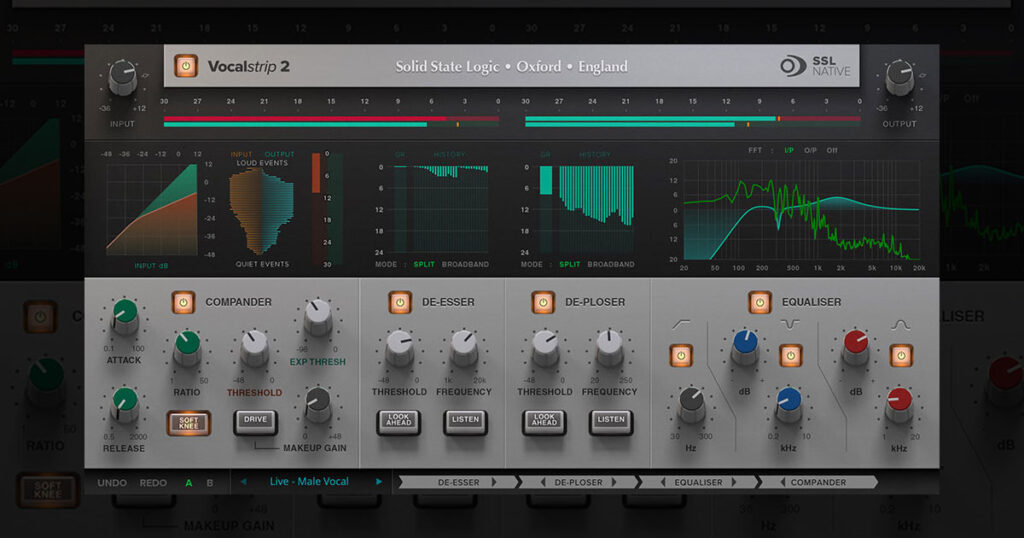The image size is (1024, 538).
Task: Click the De-Esser Frequency knob
Action: (464, 348)
